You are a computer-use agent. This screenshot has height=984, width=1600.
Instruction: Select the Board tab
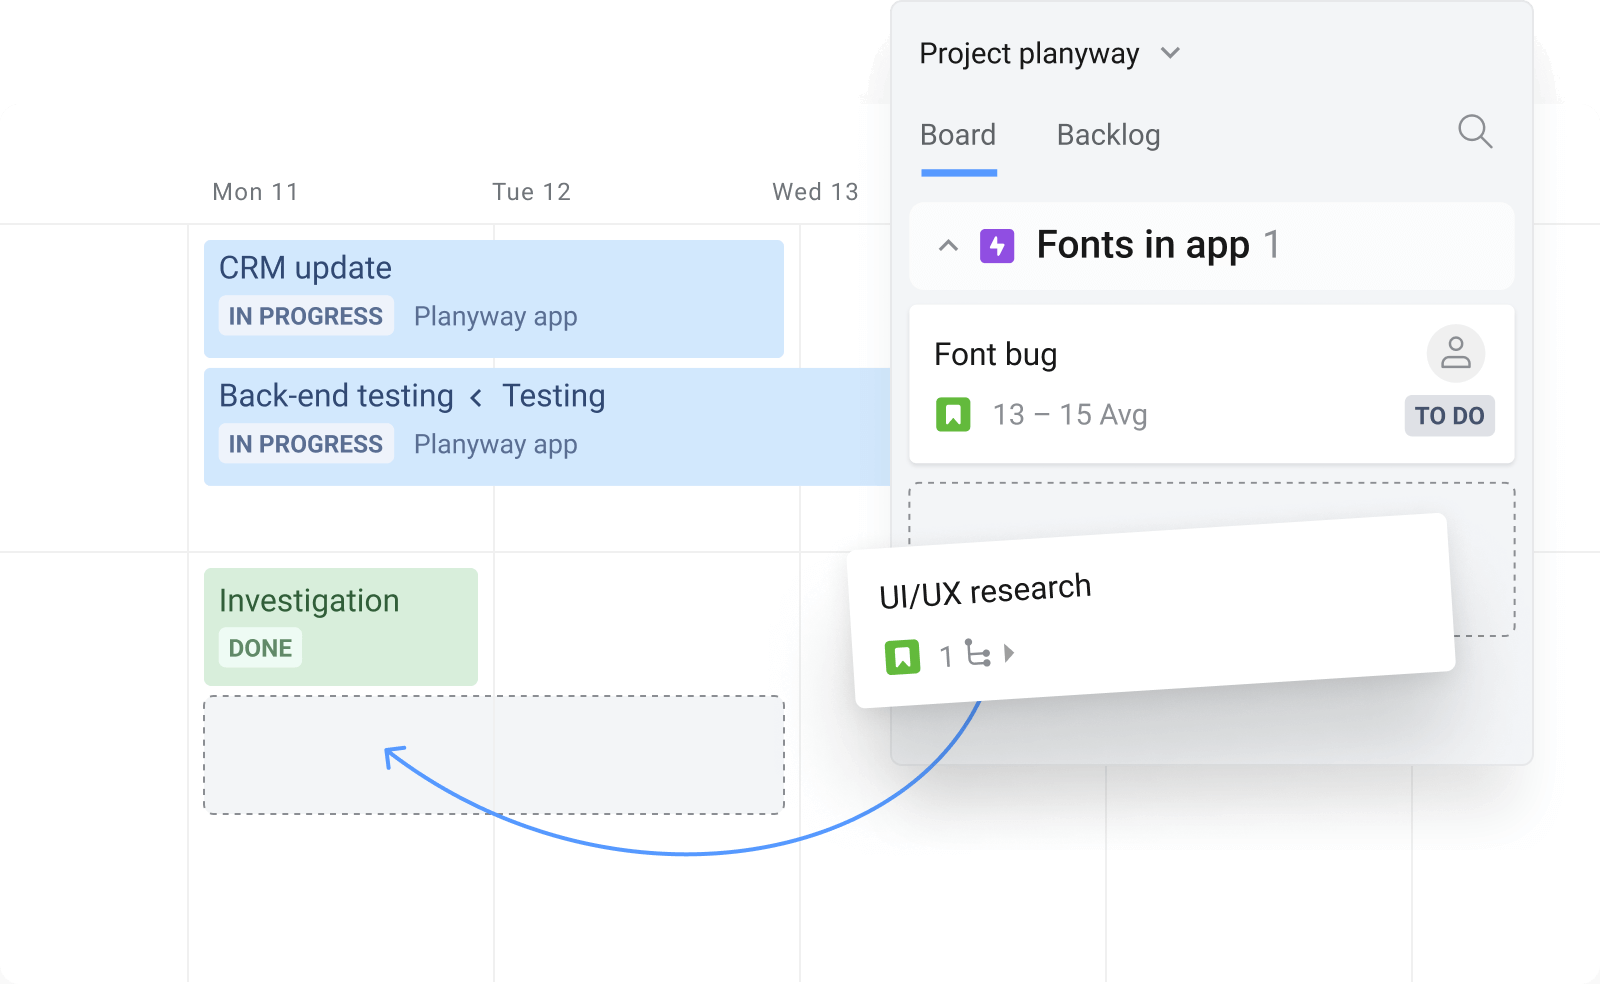pyautogui.click(x=957, y=134)
